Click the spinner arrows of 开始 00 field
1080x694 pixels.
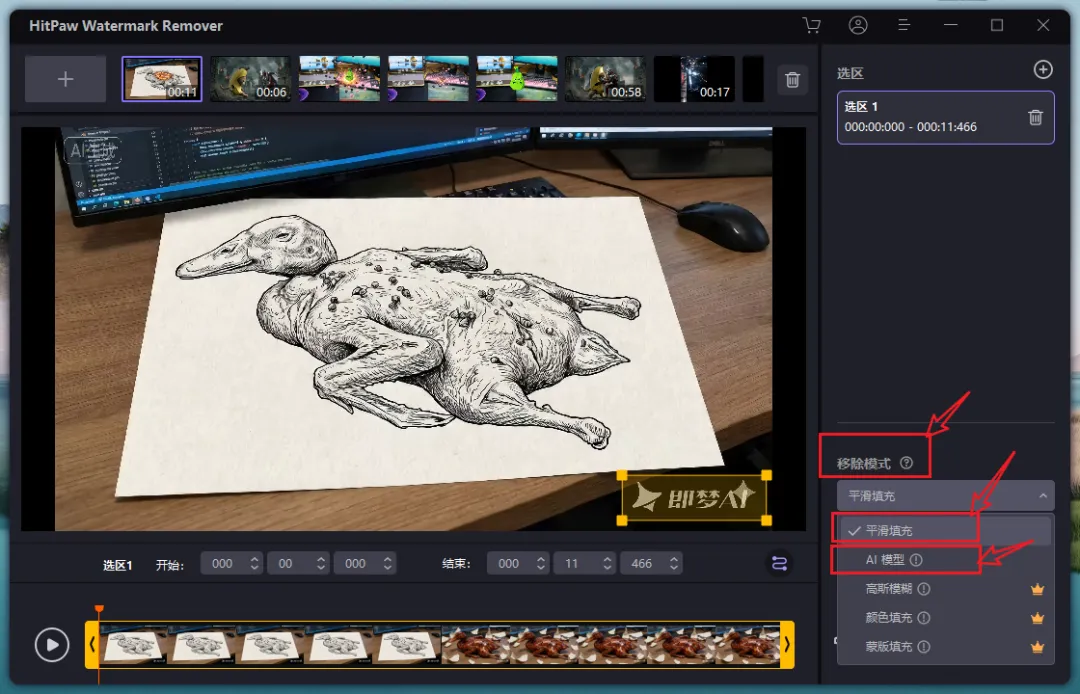coord(320,563)
